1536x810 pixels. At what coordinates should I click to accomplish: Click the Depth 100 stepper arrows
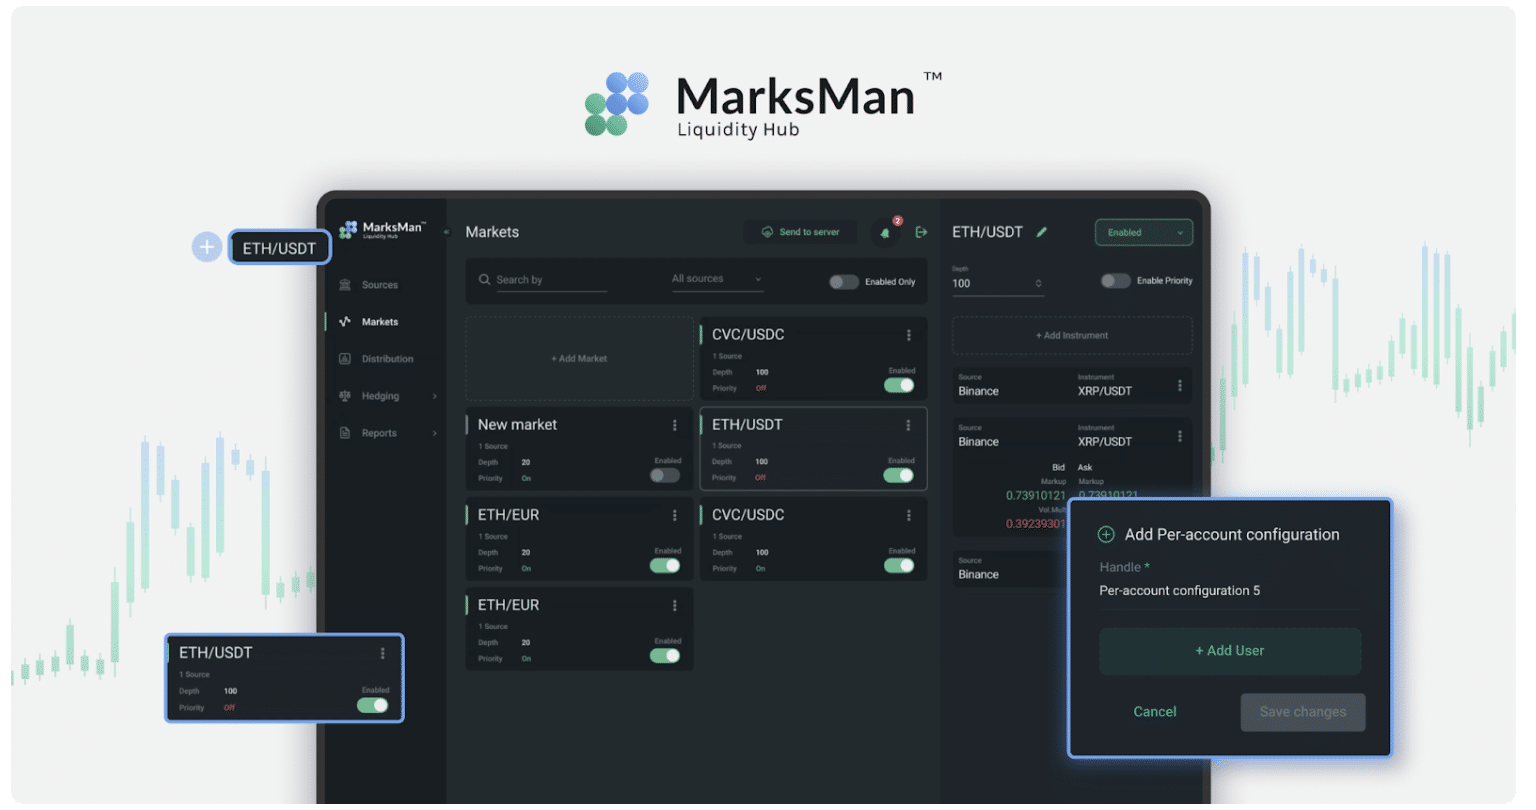point(1038,284)
